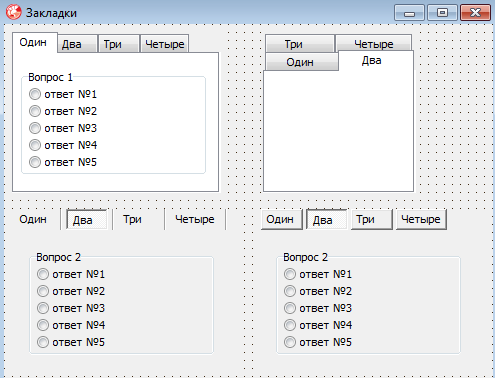Click the bottom-left Вопрос 2 group caption
495x378 pixels.
click(59, 257)
